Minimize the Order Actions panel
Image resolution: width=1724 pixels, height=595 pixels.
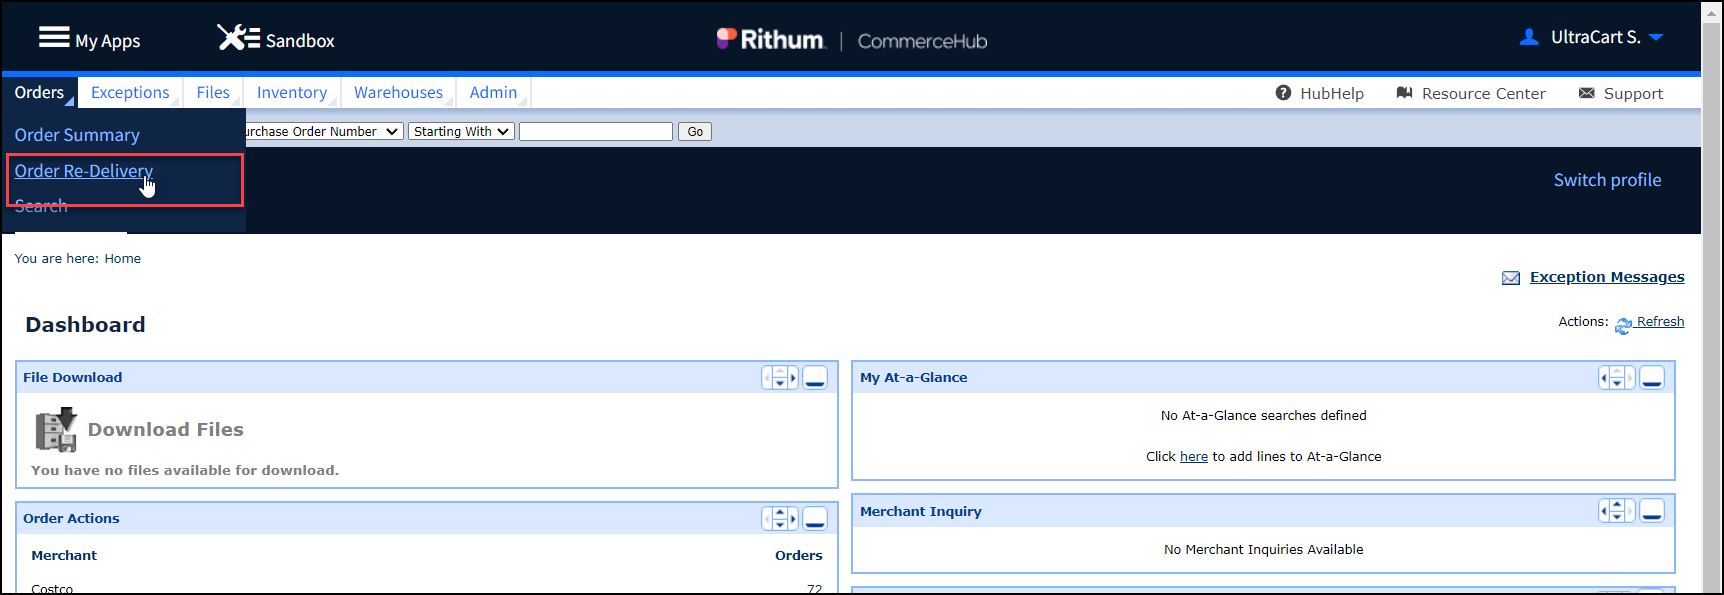(x=815, y=519)
